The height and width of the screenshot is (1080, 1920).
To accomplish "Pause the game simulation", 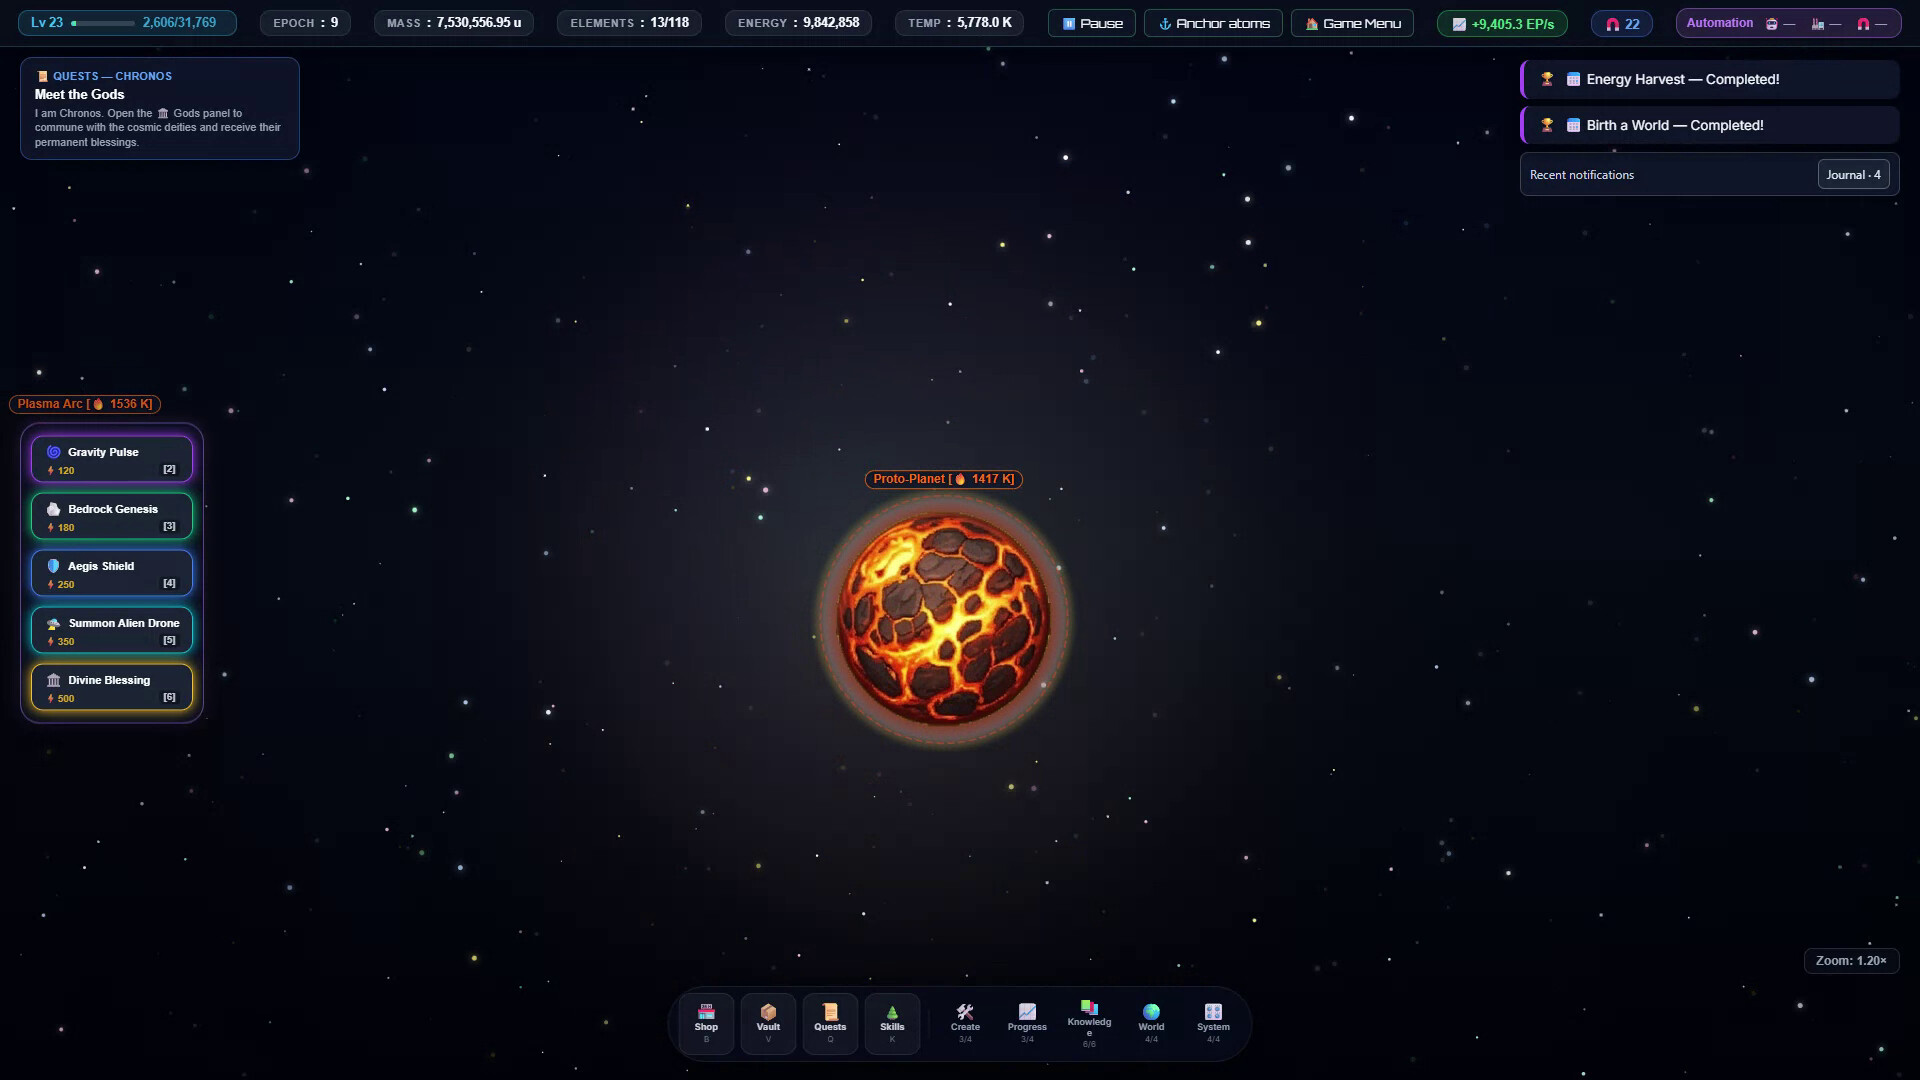I will coord(1092,23).
